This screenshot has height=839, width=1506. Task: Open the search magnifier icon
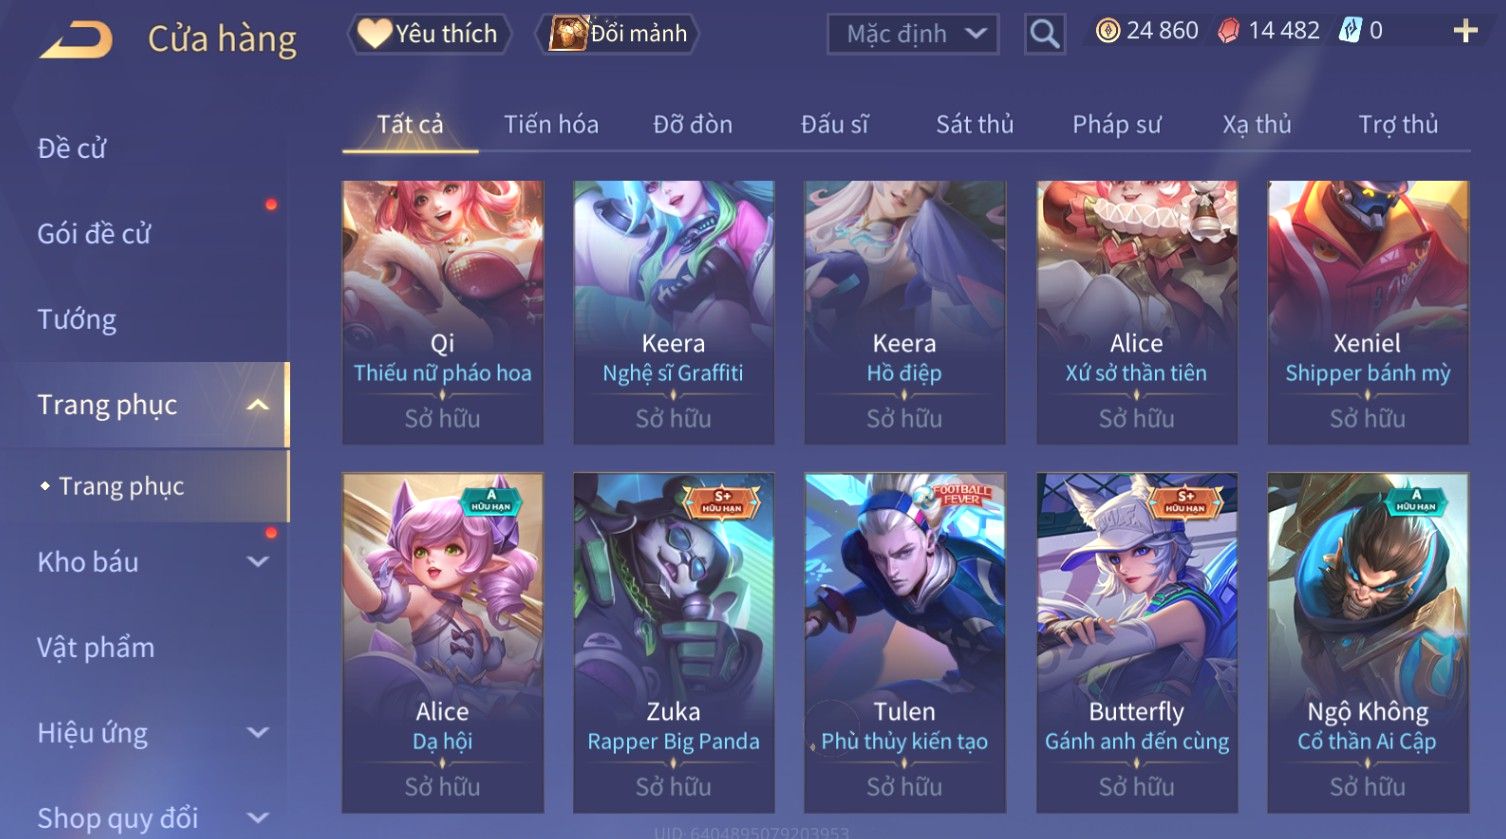(x=1044, y=34)
